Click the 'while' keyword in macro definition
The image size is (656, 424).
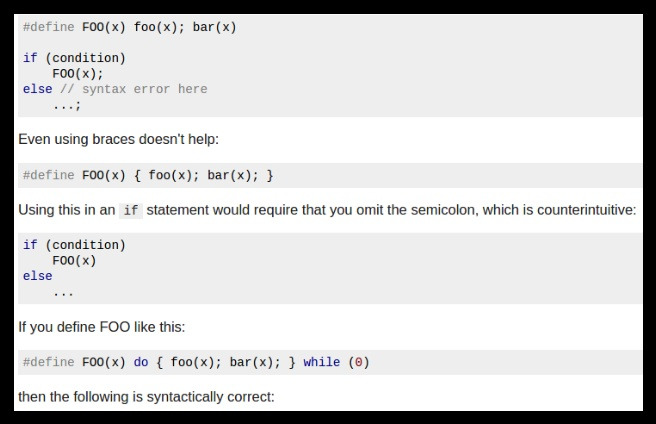(x=322, y=362)
